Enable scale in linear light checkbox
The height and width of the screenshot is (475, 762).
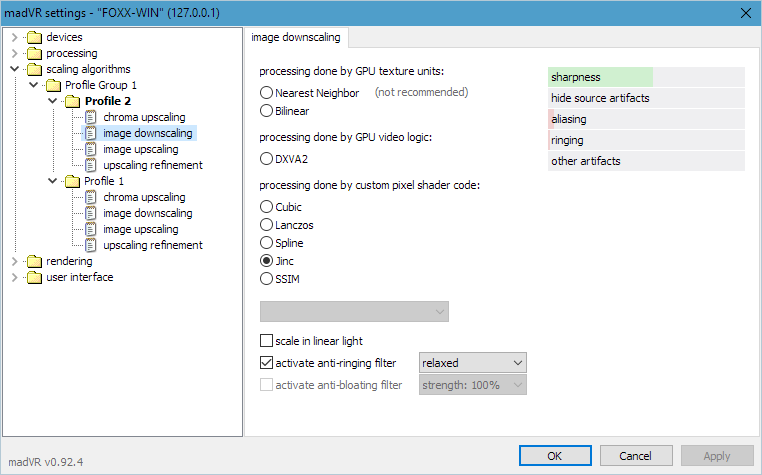(266, 341)
